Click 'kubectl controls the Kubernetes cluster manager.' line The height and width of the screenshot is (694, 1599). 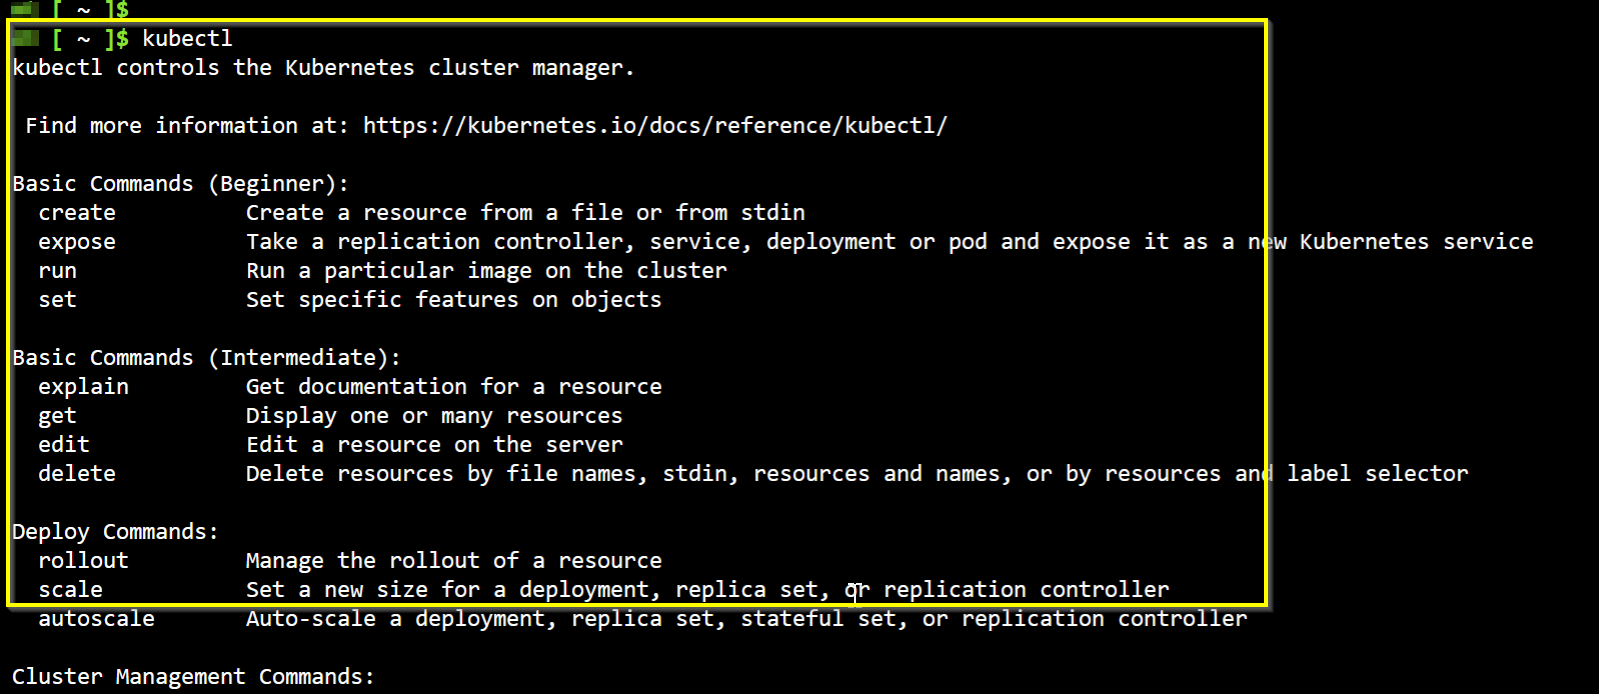click(x=323, y=68)
